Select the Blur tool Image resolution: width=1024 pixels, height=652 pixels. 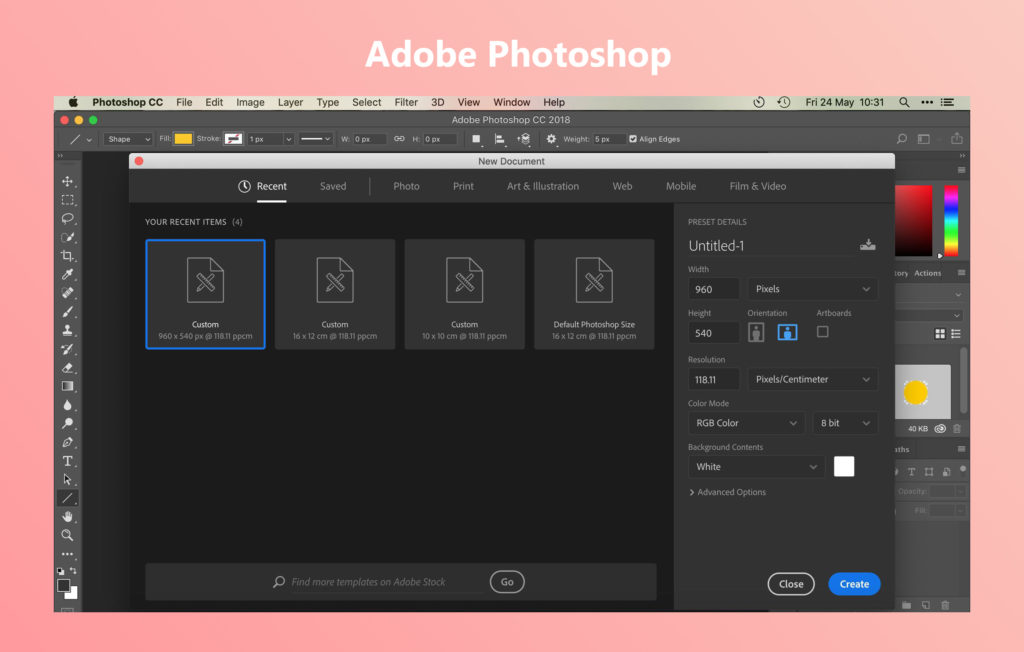tap(67, 404)
